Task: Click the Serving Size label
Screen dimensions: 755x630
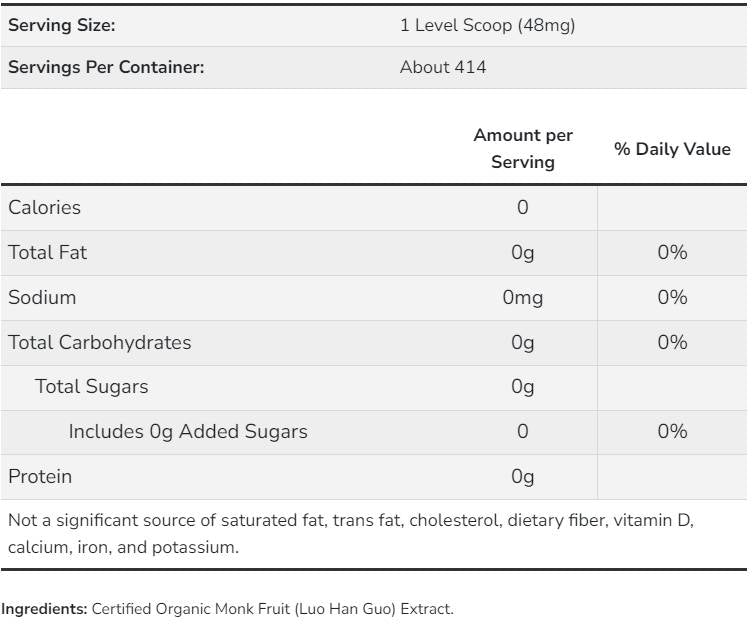Action: click(62, 26)
